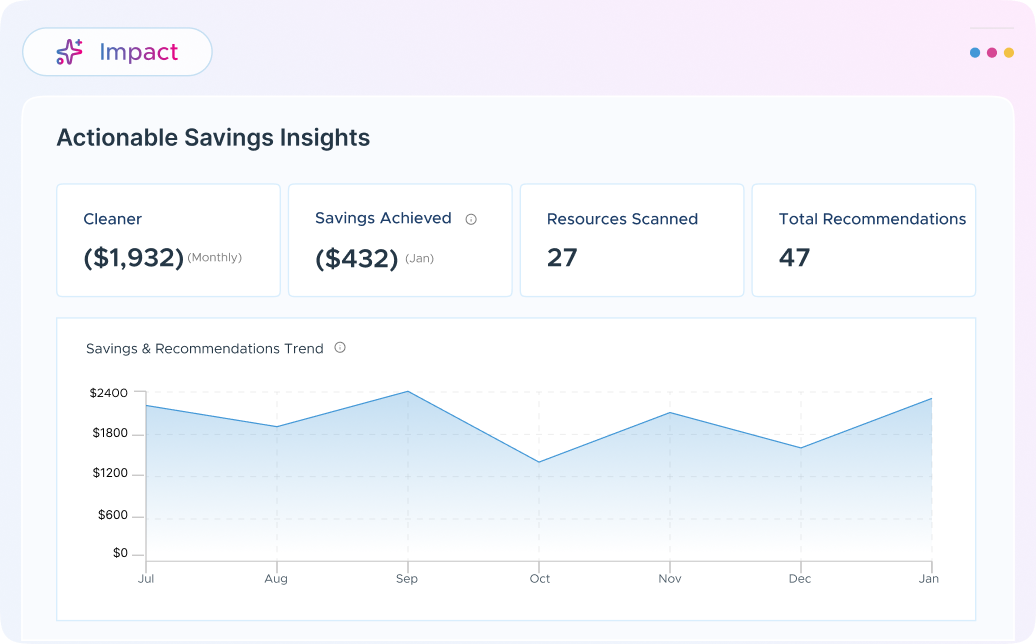Open the Total Recommendations card
Viewport: 1036px width, 644px height.
[863, 240]
